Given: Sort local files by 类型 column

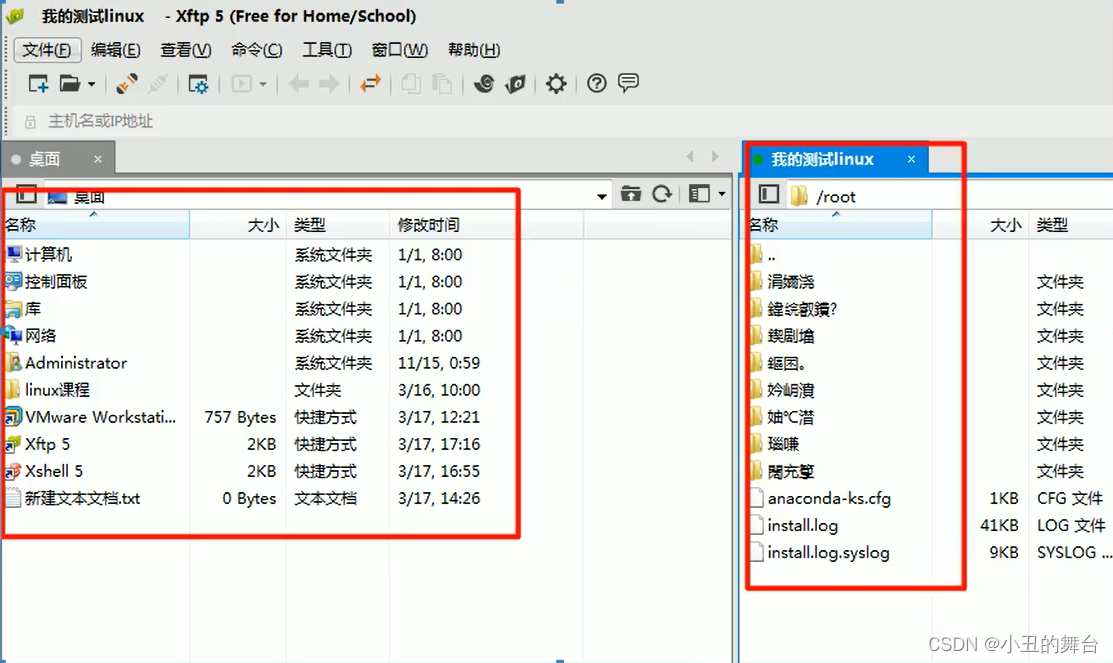Looking at the screenshot, I should point(338,225).
